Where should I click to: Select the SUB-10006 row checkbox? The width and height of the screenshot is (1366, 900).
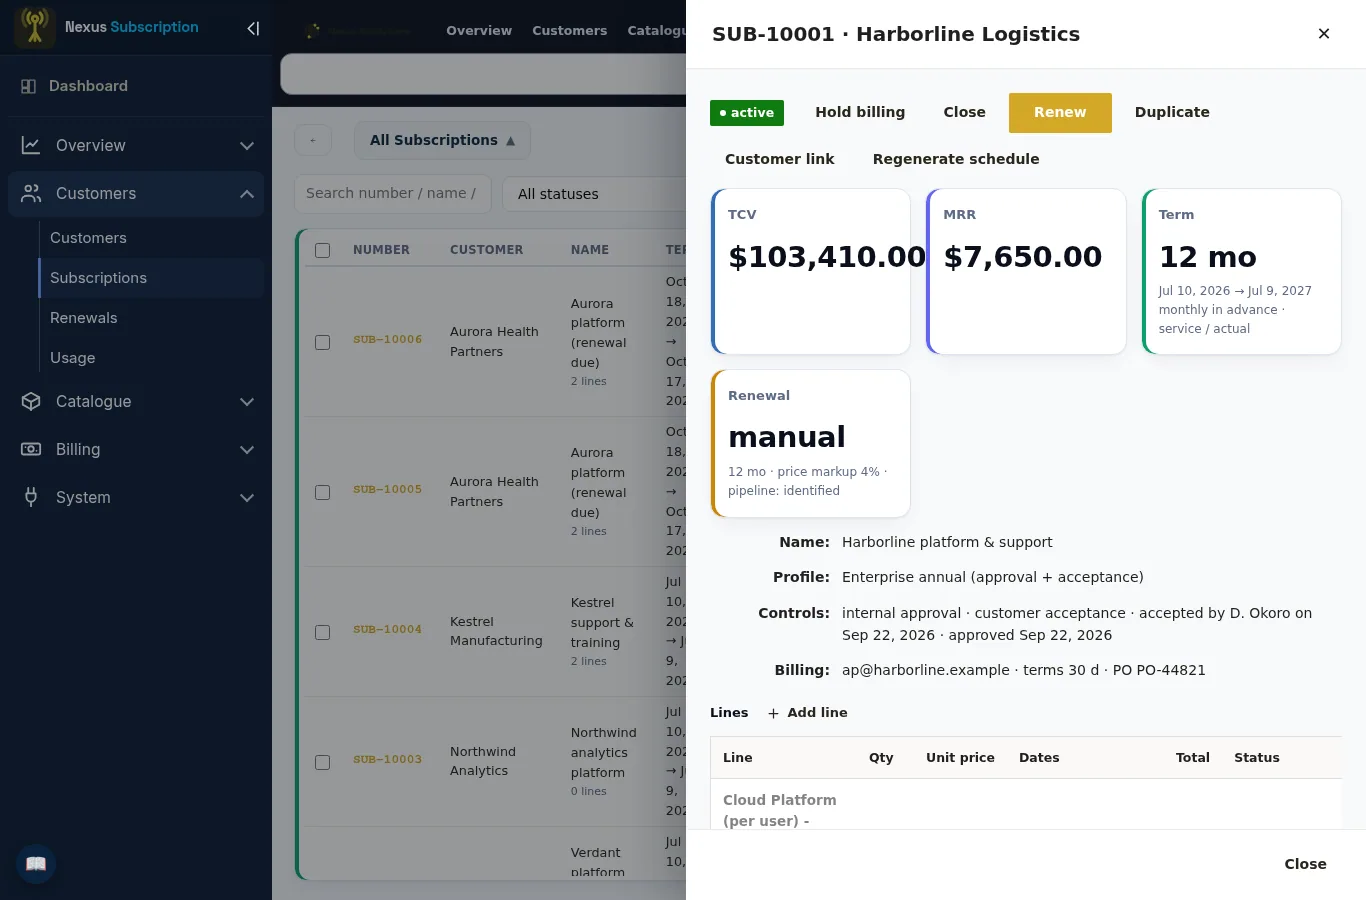pyautogui.click(x=322, y=342)
